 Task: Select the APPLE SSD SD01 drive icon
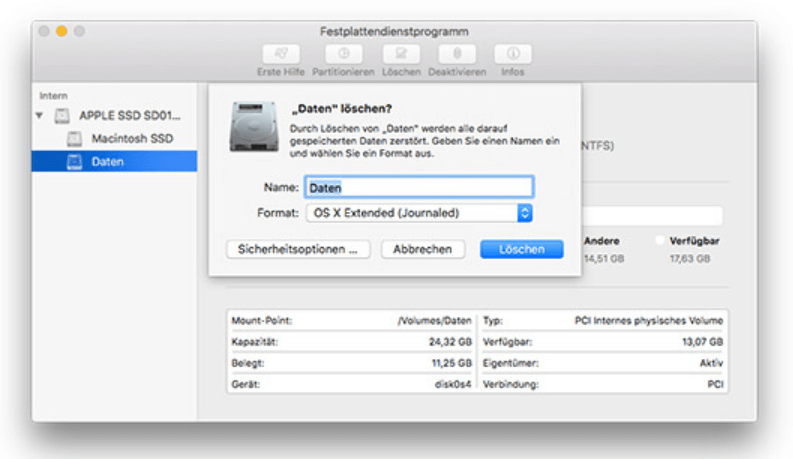(x=62, y=116)
